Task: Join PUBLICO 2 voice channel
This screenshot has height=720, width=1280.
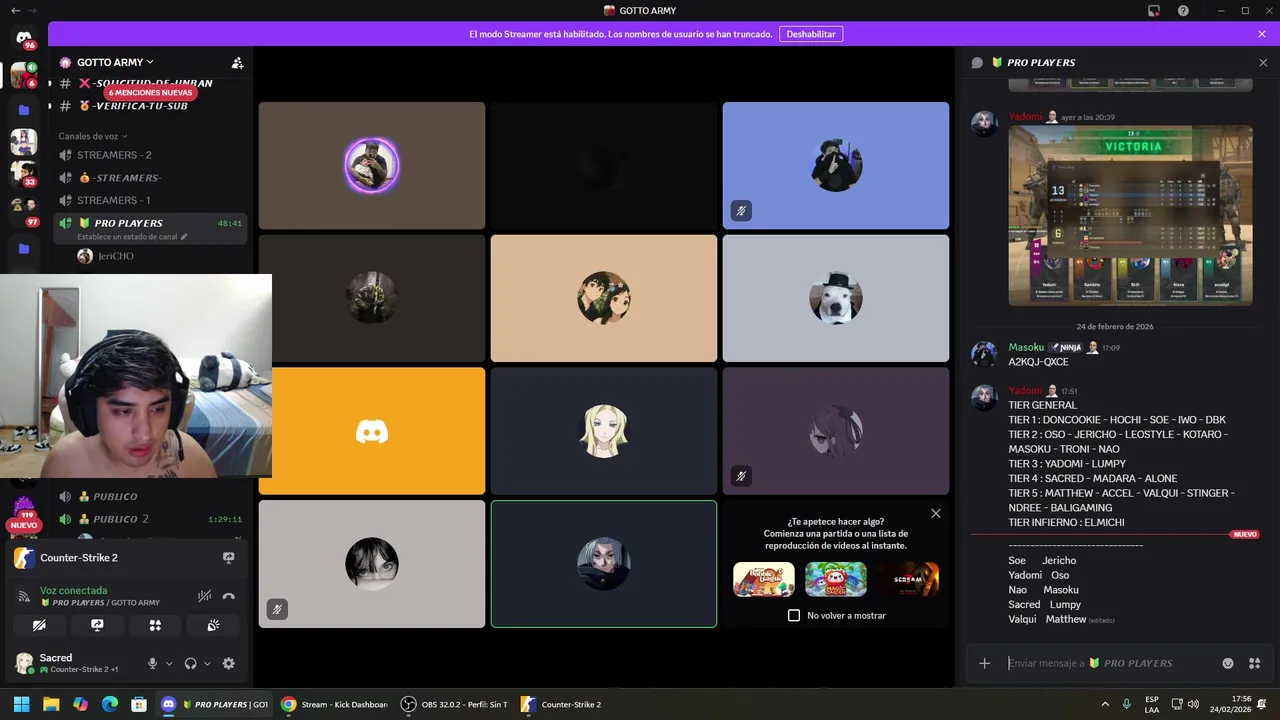Action: click(x=150, y=519)
